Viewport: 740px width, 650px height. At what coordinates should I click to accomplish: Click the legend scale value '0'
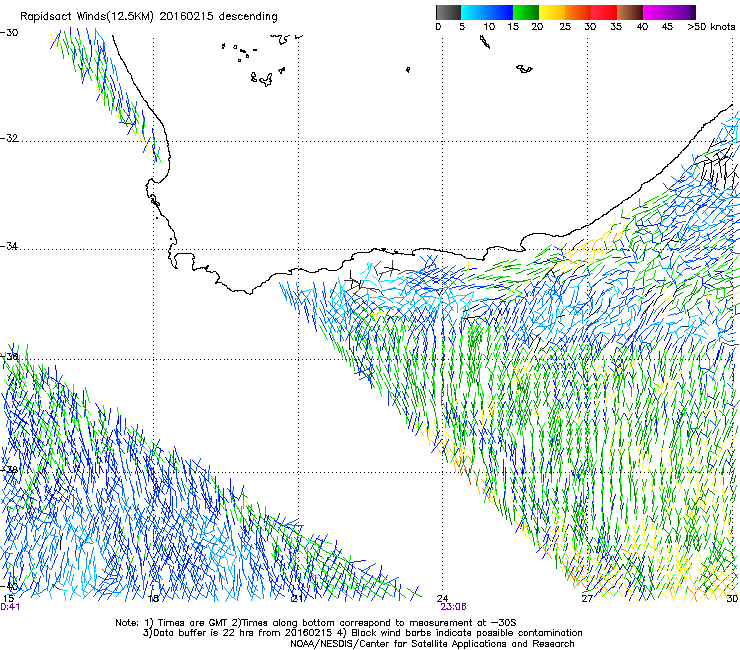pos(438,27)
